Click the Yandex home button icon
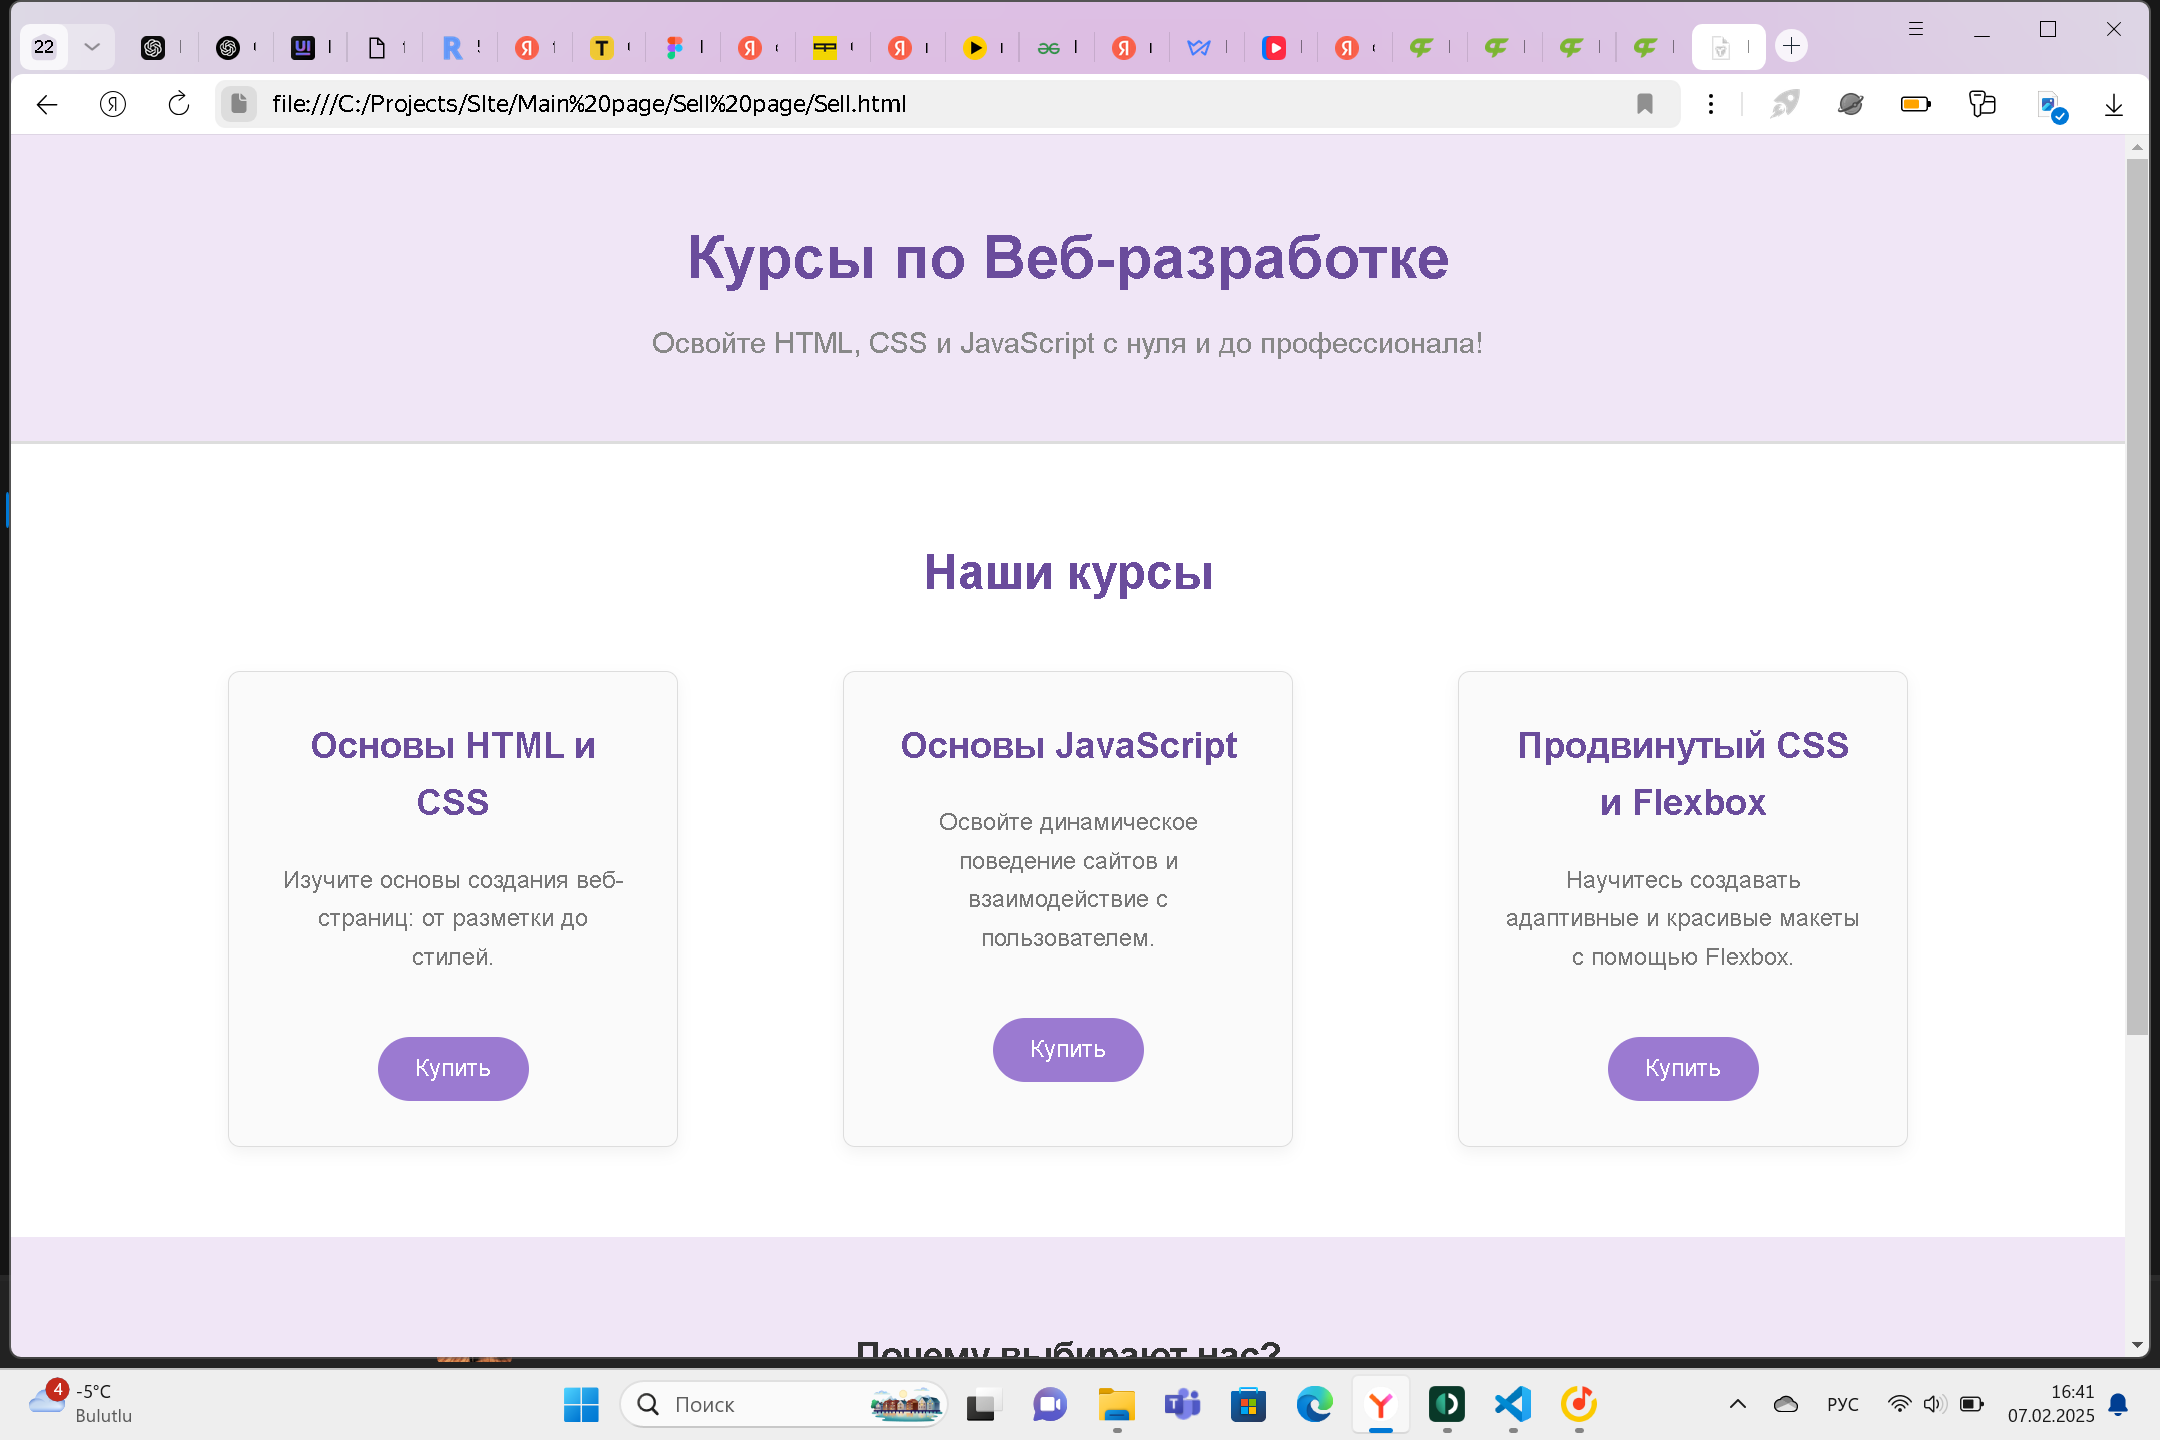Image resolution: width=2160 pixels, height=1440 pixels. pos(113,104)
